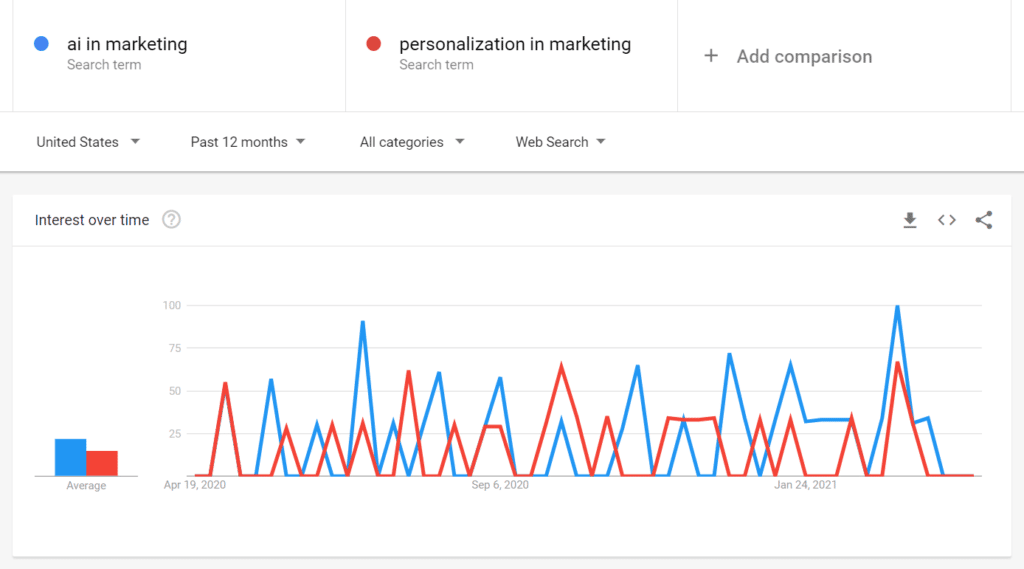Open the Past 12 months time range dropdown

(248, 142)
